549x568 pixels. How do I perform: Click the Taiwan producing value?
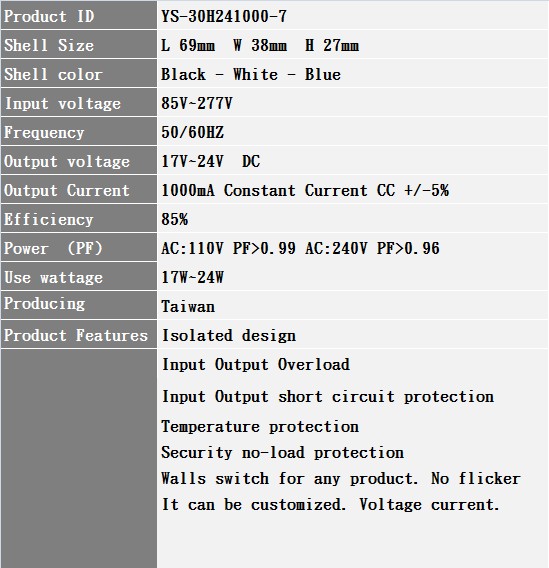click(x=188, y=306)
